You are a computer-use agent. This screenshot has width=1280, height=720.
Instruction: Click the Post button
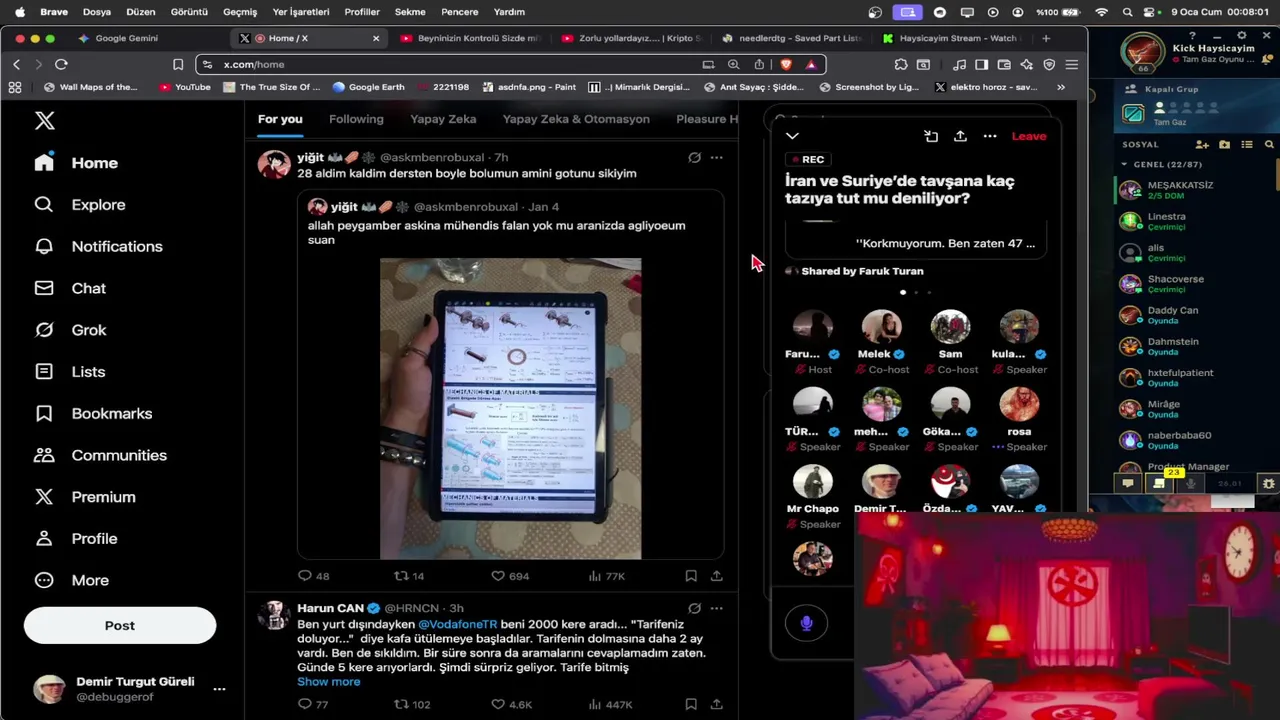pyautogui.click(x=120, y=625)
